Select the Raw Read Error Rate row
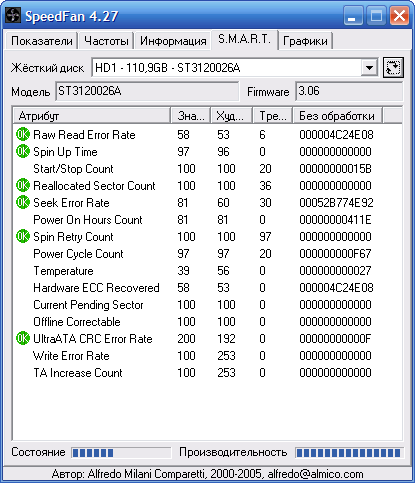415x483 pixels. click(x=207, y=135)
